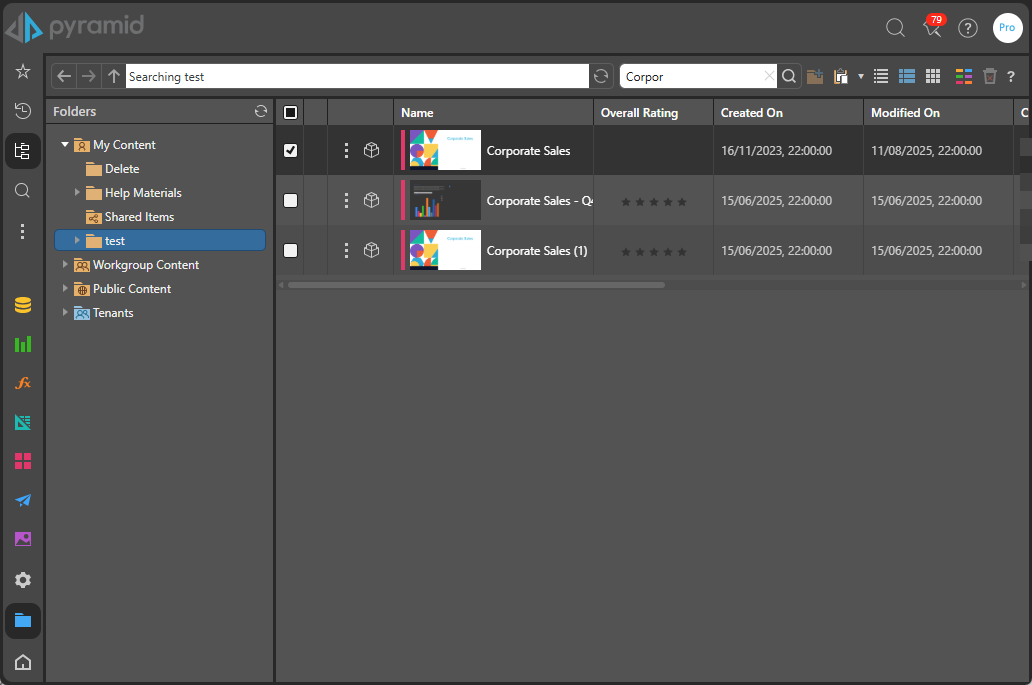The image size is (1032, 685).
Task: Expand the Help Materials folder
Action: click(x=77, y=192)
